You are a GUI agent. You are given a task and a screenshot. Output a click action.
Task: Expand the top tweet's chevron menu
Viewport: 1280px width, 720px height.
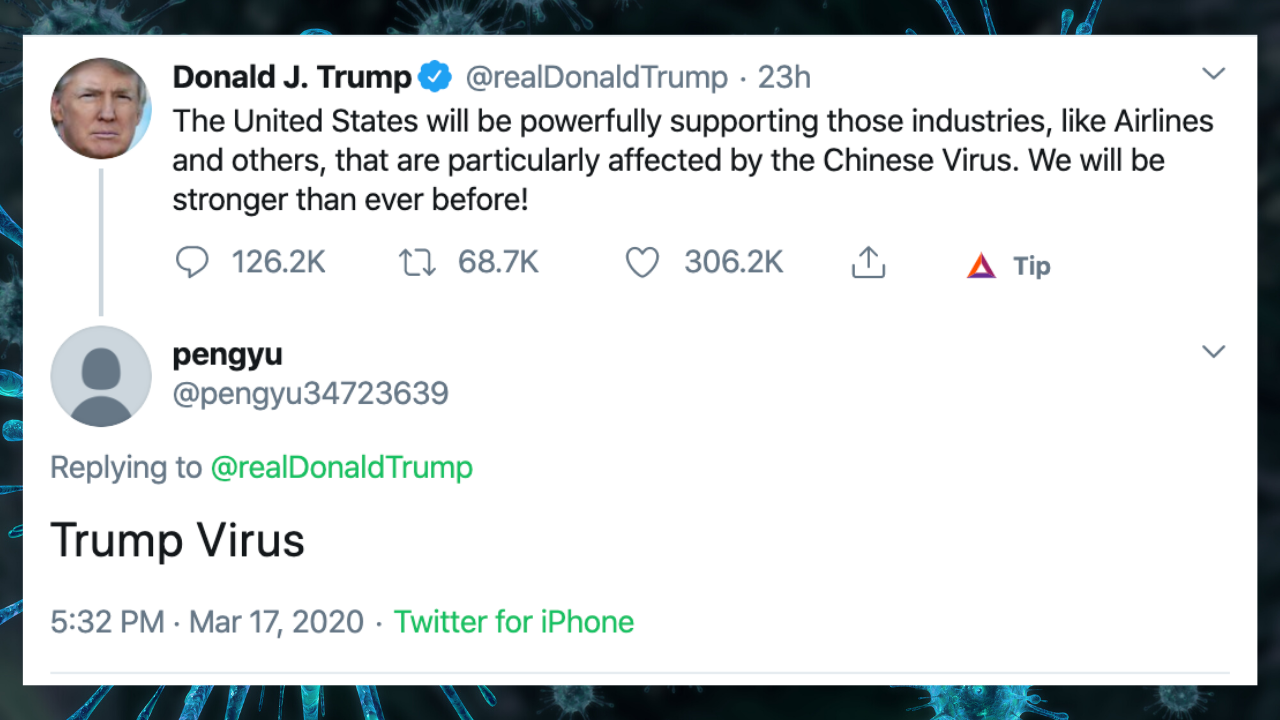[1213, 74]
